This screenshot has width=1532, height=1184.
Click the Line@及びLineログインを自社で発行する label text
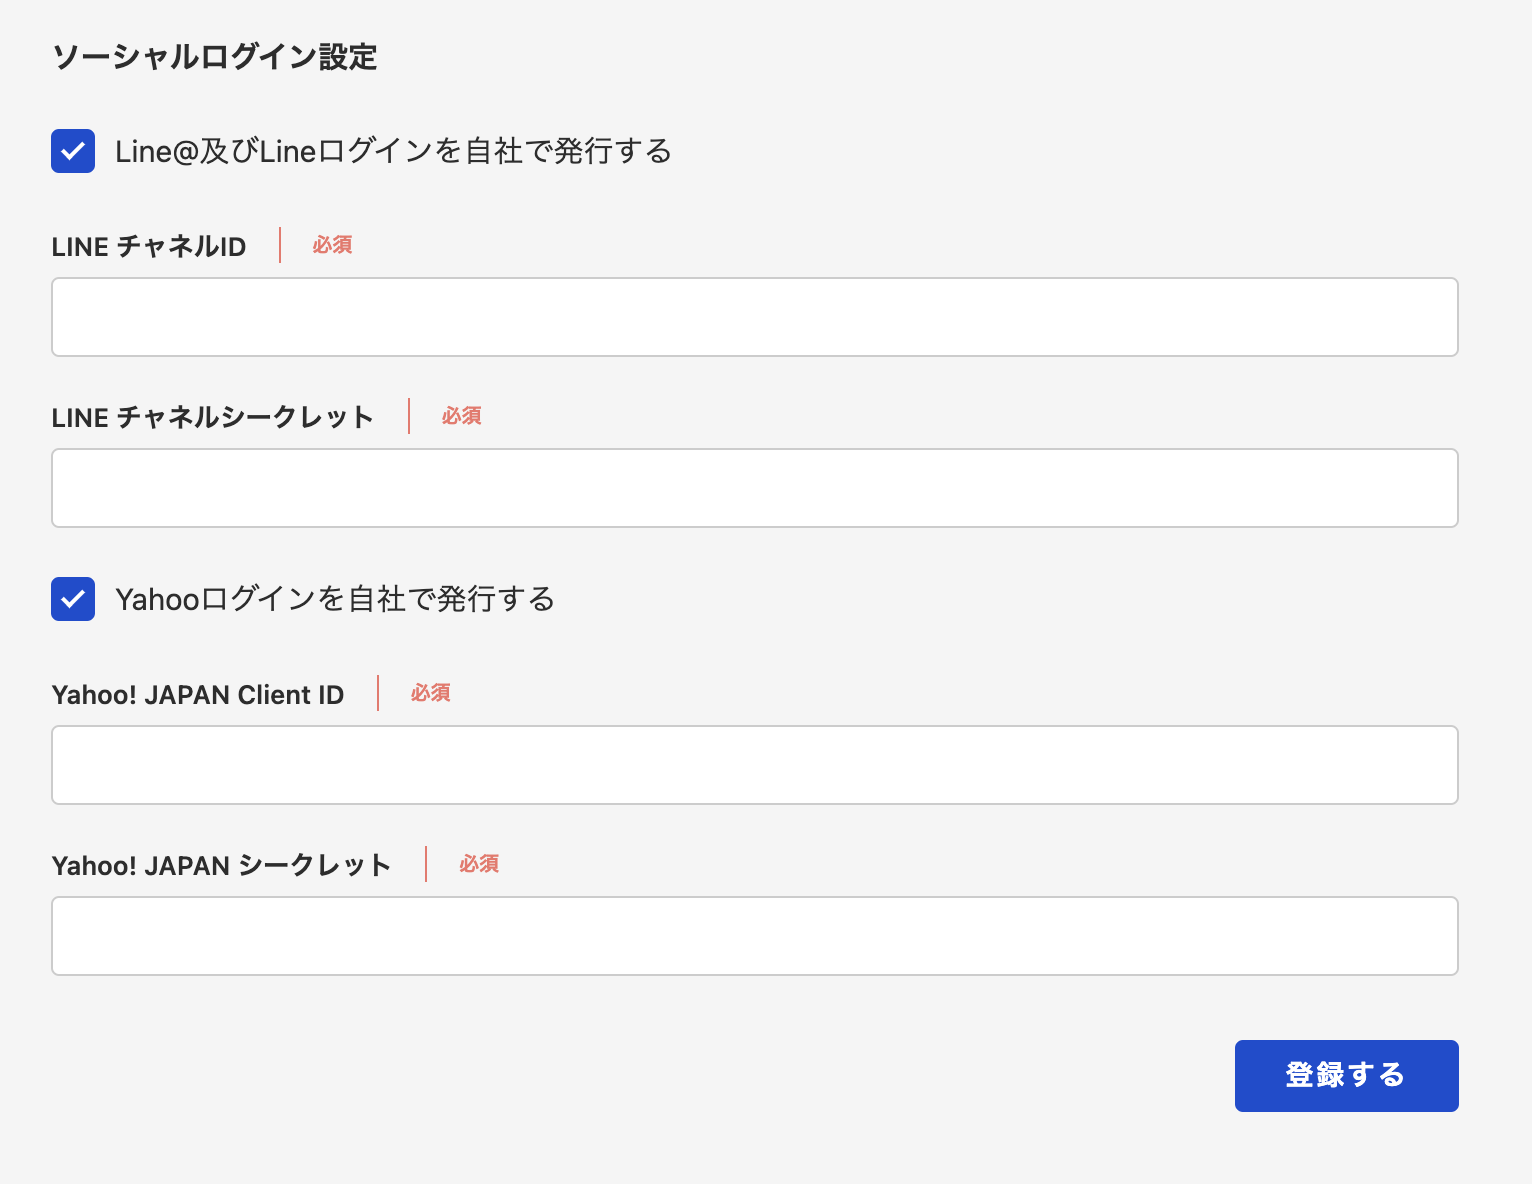point(393,151)
